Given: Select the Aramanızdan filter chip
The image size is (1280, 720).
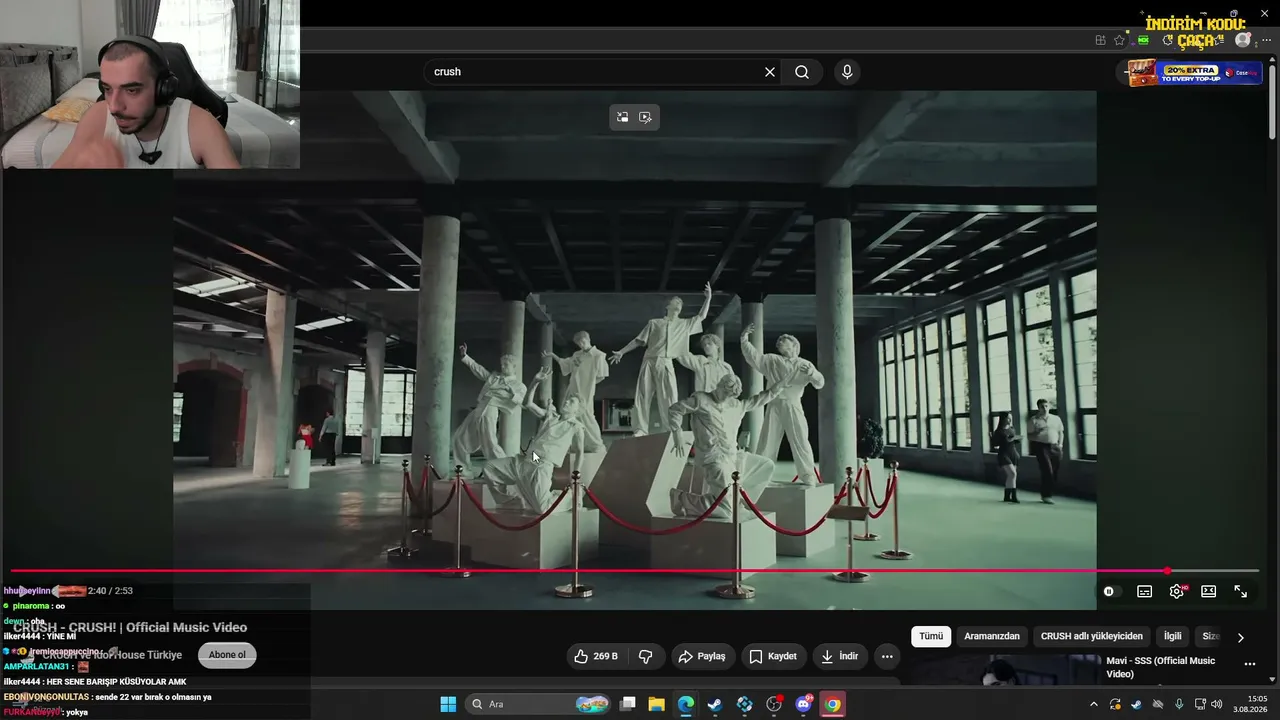Looking at the screenshot, I should click(x=992, y=636).
